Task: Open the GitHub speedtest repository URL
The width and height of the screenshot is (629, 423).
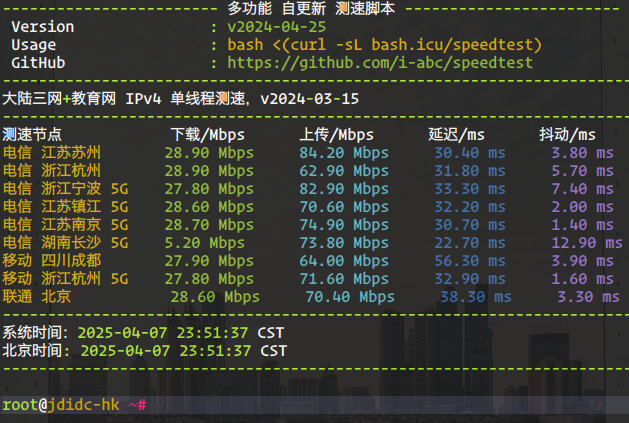Action: [380, 63]
